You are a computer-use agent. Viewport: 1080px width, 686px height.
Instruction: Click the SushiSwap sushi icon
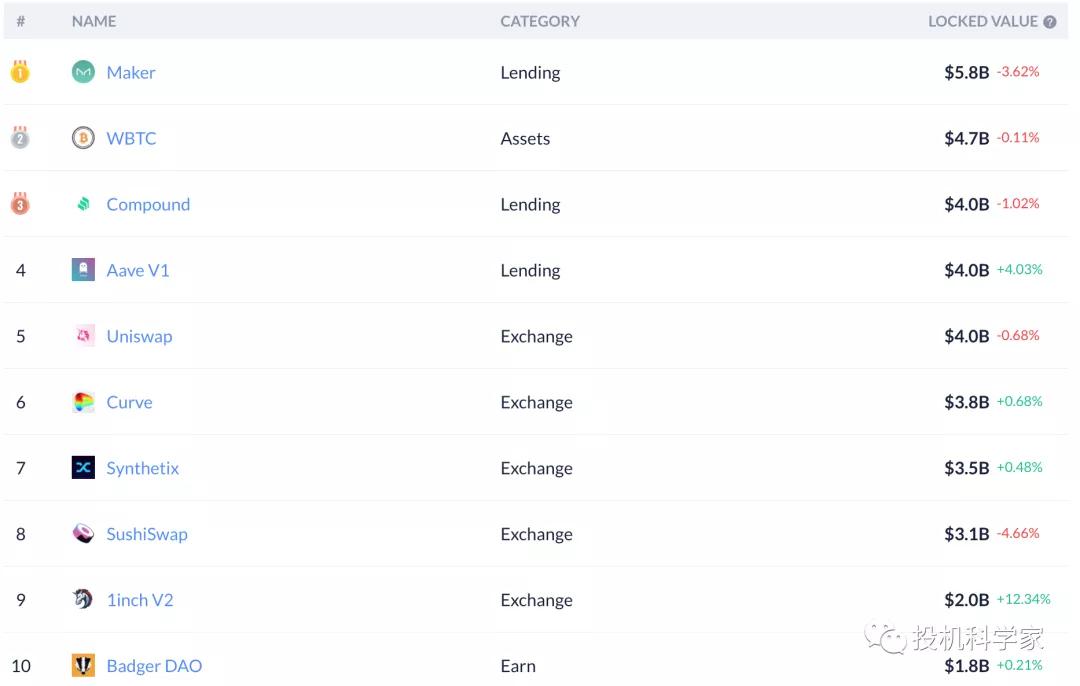[x=83, y=533]
